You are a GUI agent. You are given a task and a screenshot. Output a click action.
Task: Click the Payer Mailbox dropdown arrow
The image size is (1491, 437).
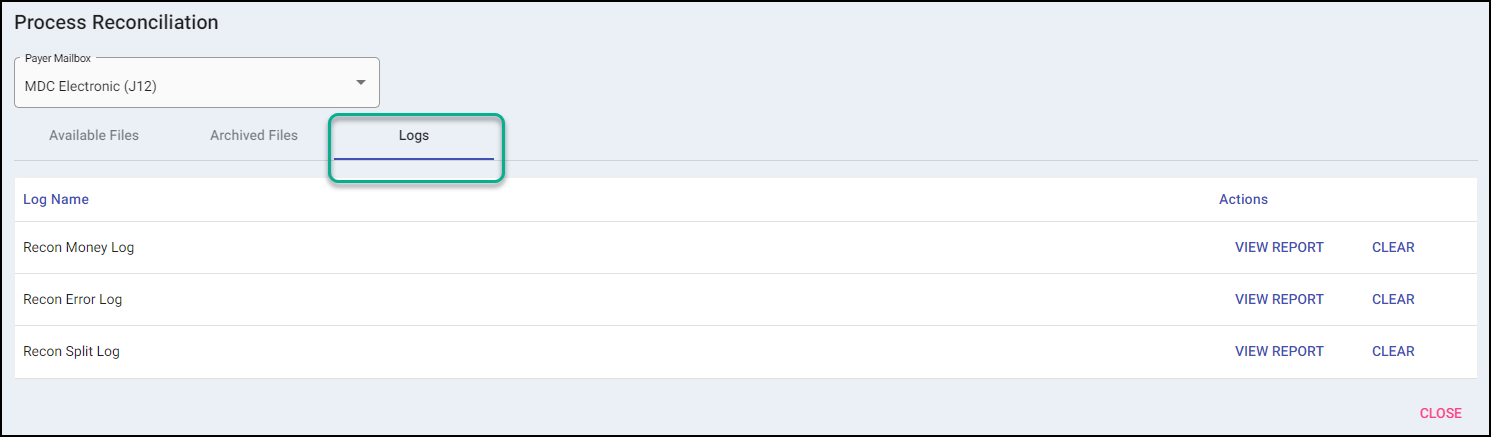click(361, 82)
